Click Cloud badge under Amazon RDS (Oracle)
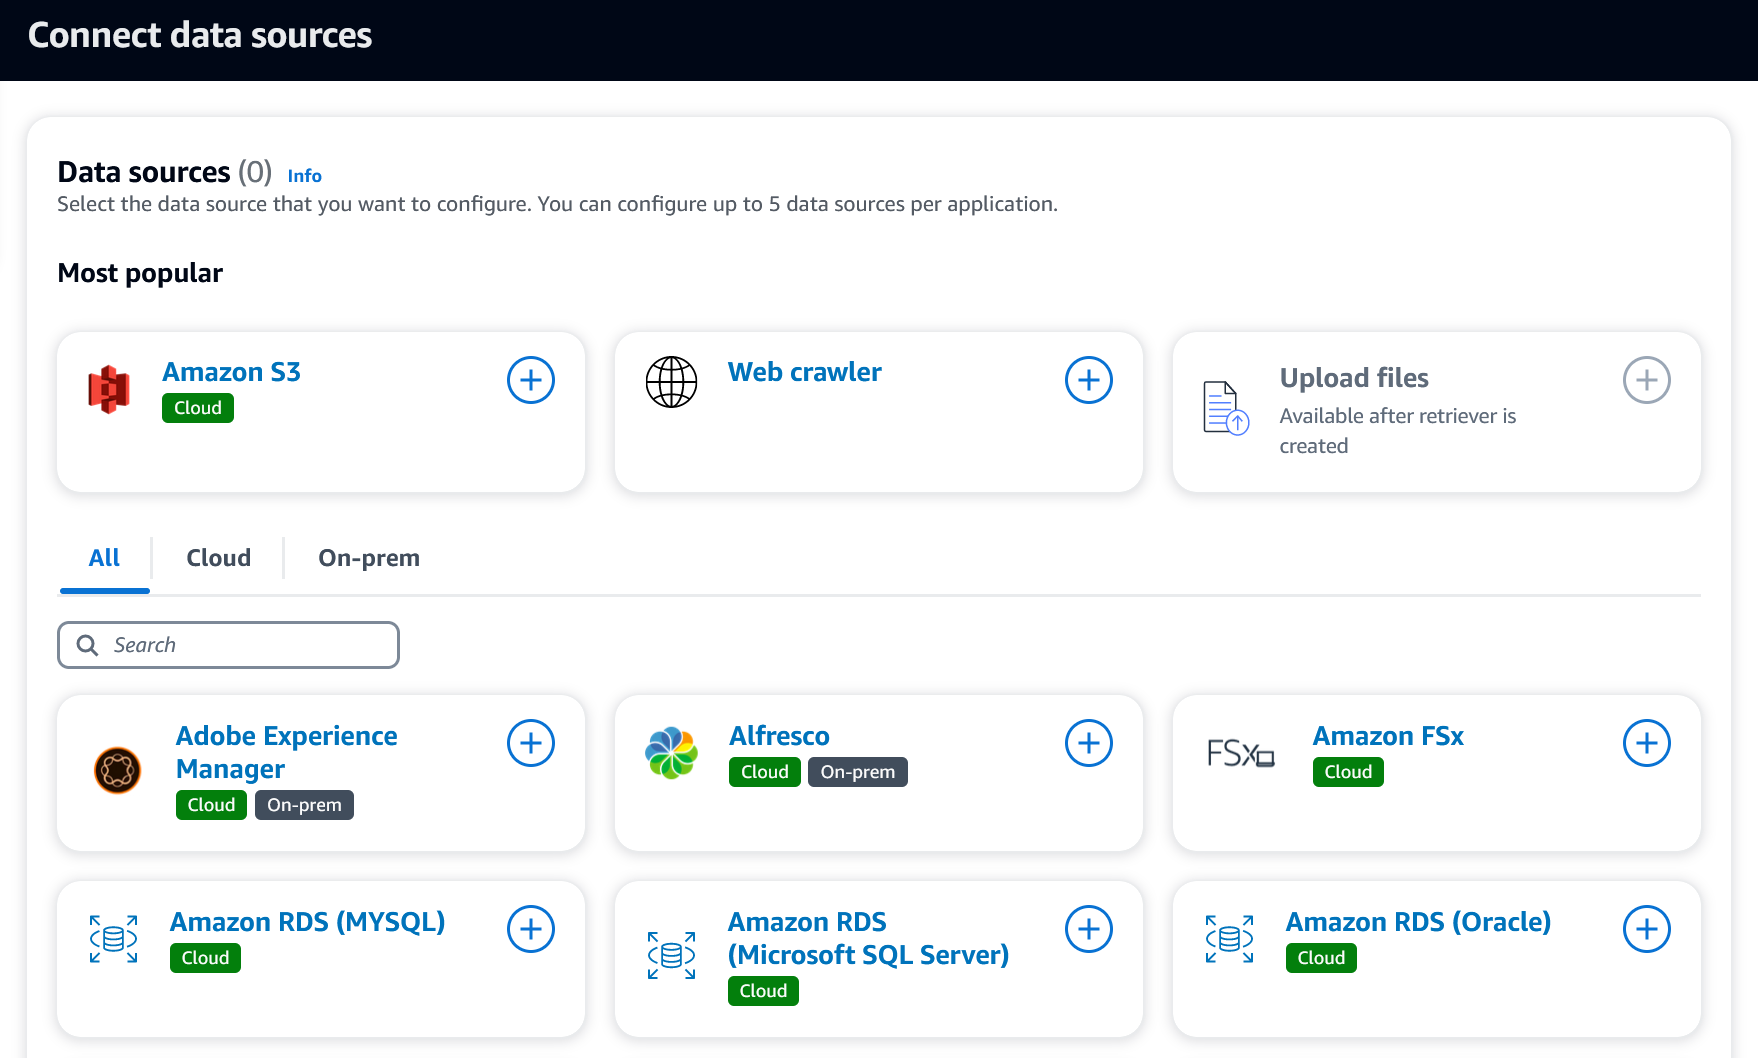 coord(1321,958)
